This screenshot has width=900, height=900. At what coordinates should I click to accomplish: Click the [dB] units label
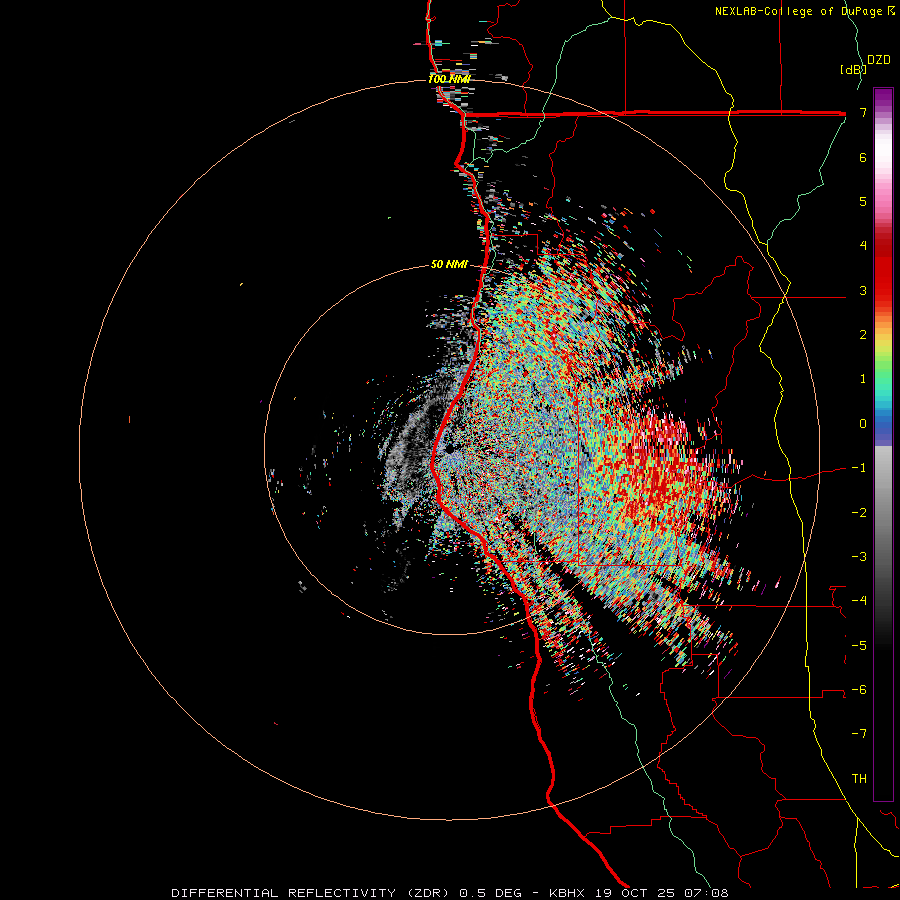853,69
